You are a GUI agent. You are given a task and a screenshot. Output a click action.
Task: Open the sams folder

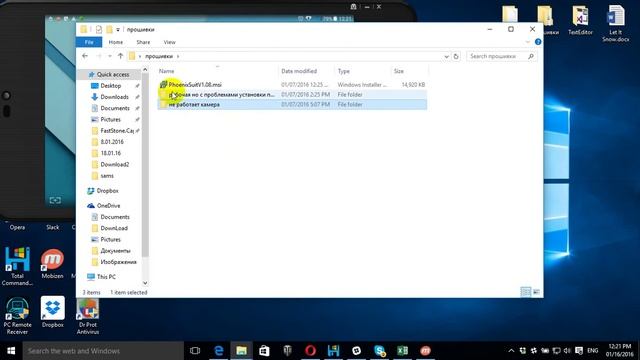click(107, 176)
